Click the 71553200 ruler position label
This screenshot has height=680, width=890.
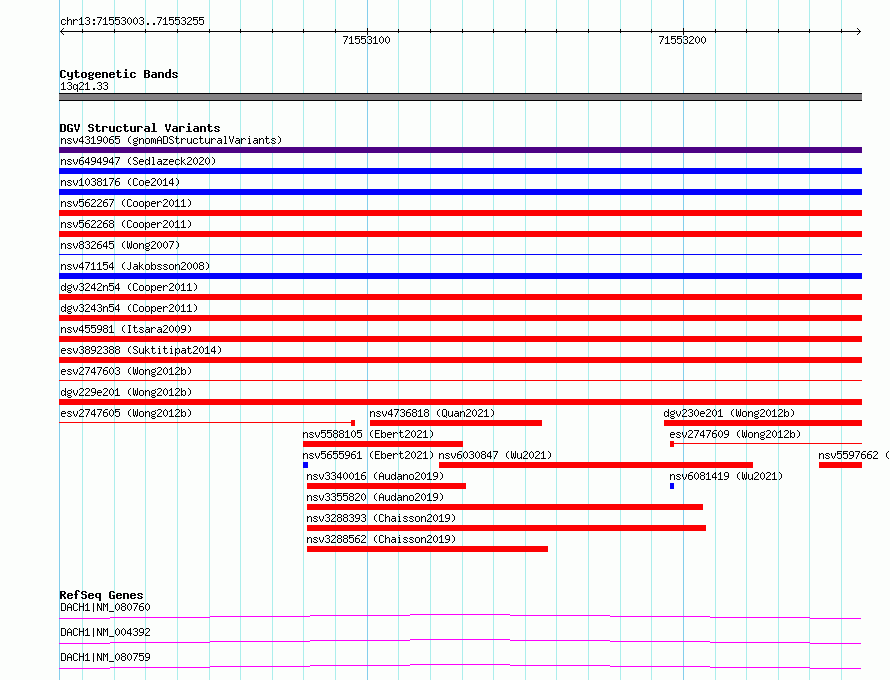coord(682,40)
